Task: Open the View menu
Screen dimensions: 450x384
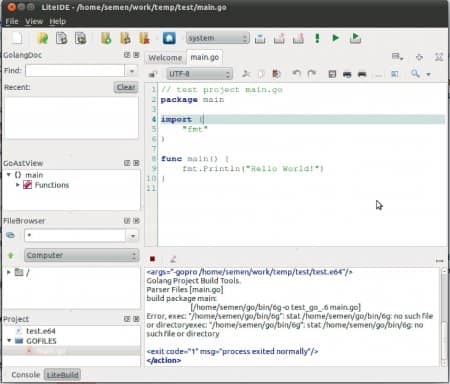Action: (x=34, y=21)
